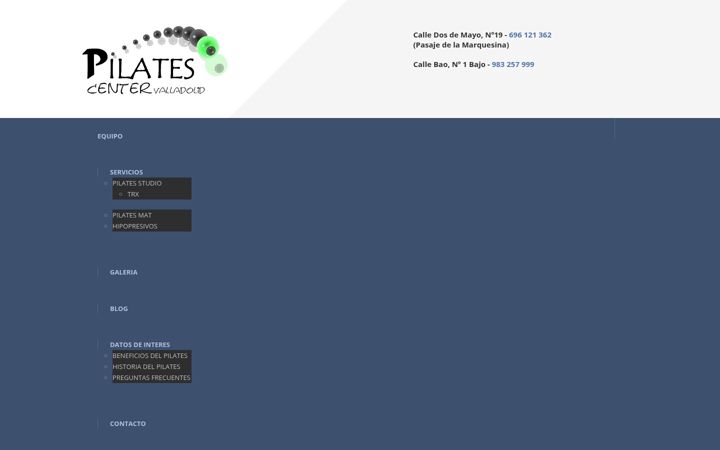Image resolution: width=720 pixels, height=450 pixels.
Task: Open the CONTACTO menu item
Action: click(128, 423)
